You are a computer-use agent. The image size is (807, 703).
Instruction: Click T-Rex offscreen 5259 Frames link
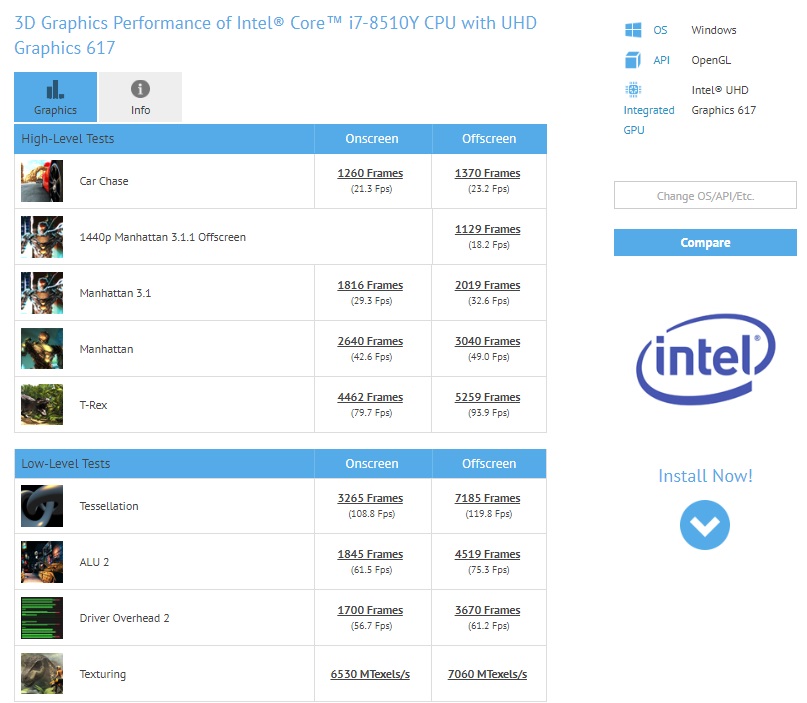pos(487,397)
